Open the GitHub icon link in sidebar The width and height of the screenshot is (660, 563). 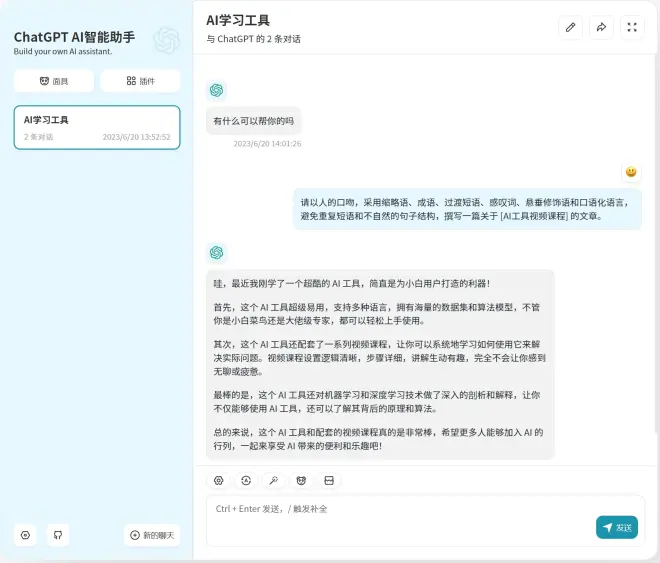point(58,535)
